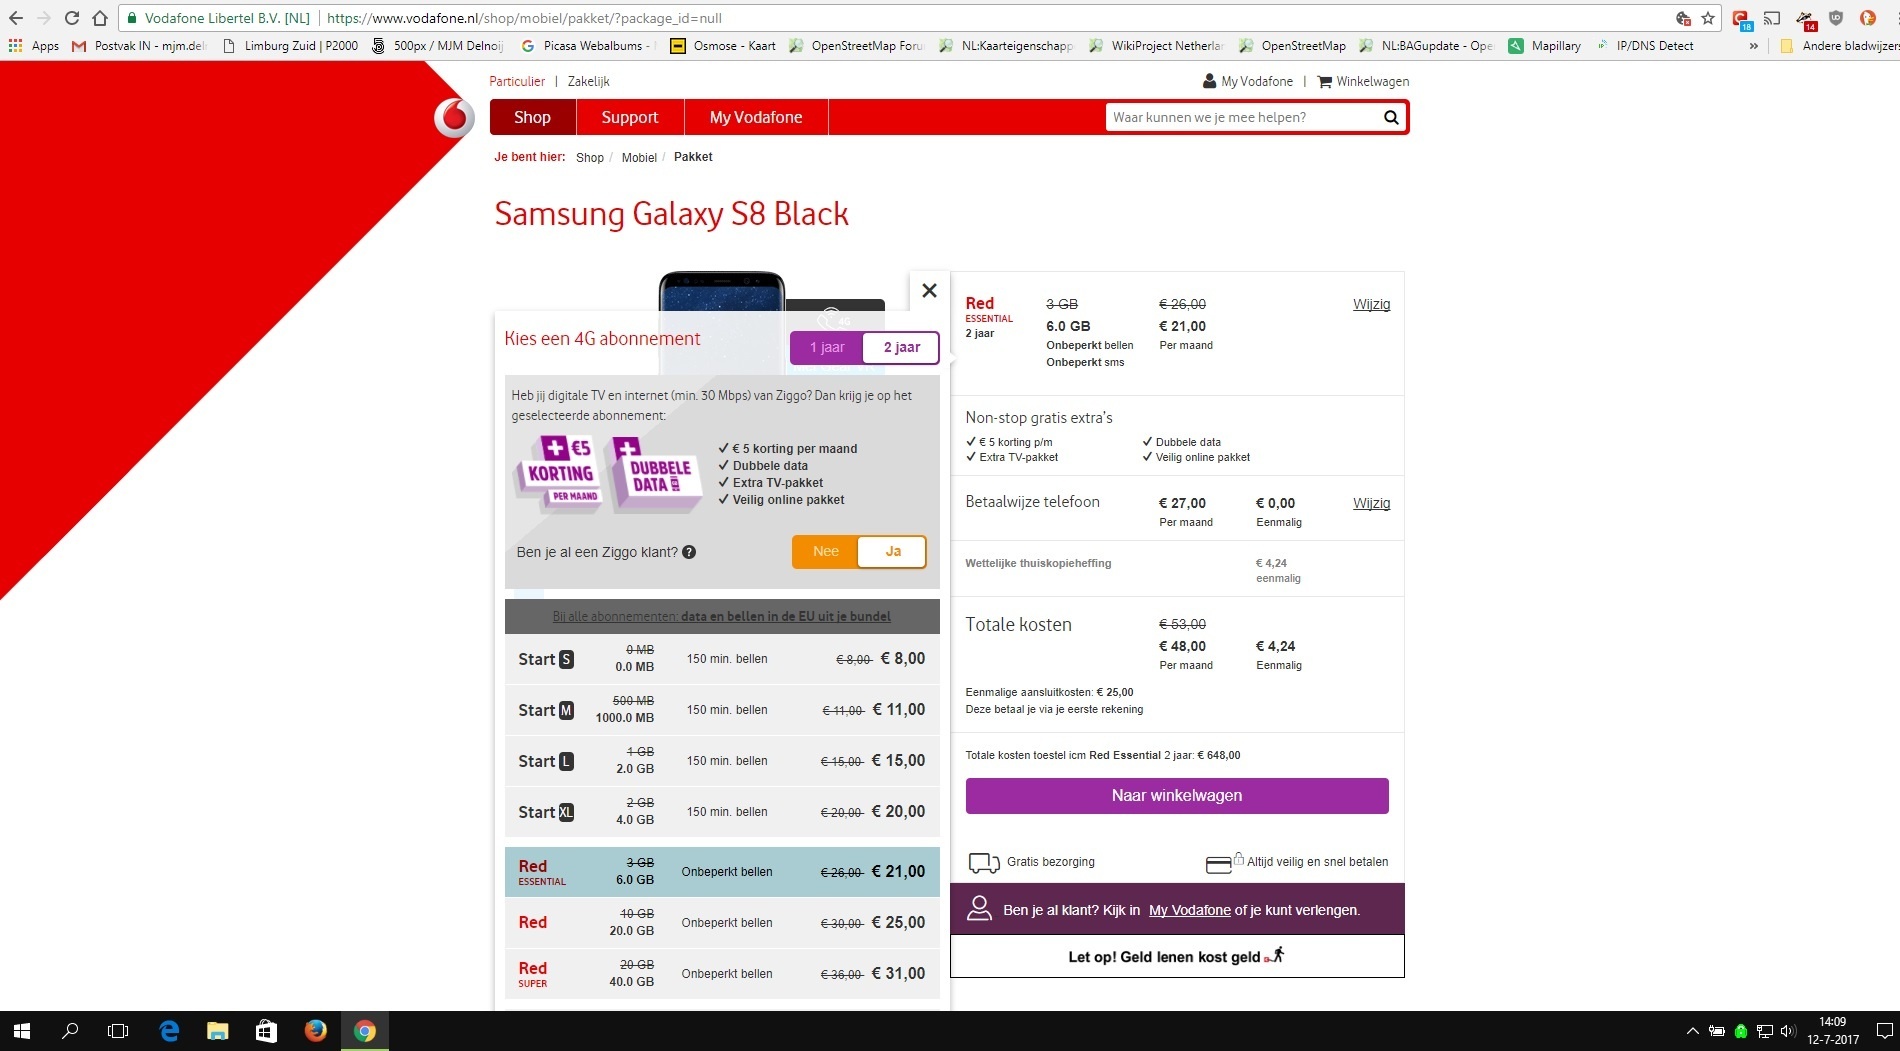Open Task View on the taskbar

[x=118, y=1031]
